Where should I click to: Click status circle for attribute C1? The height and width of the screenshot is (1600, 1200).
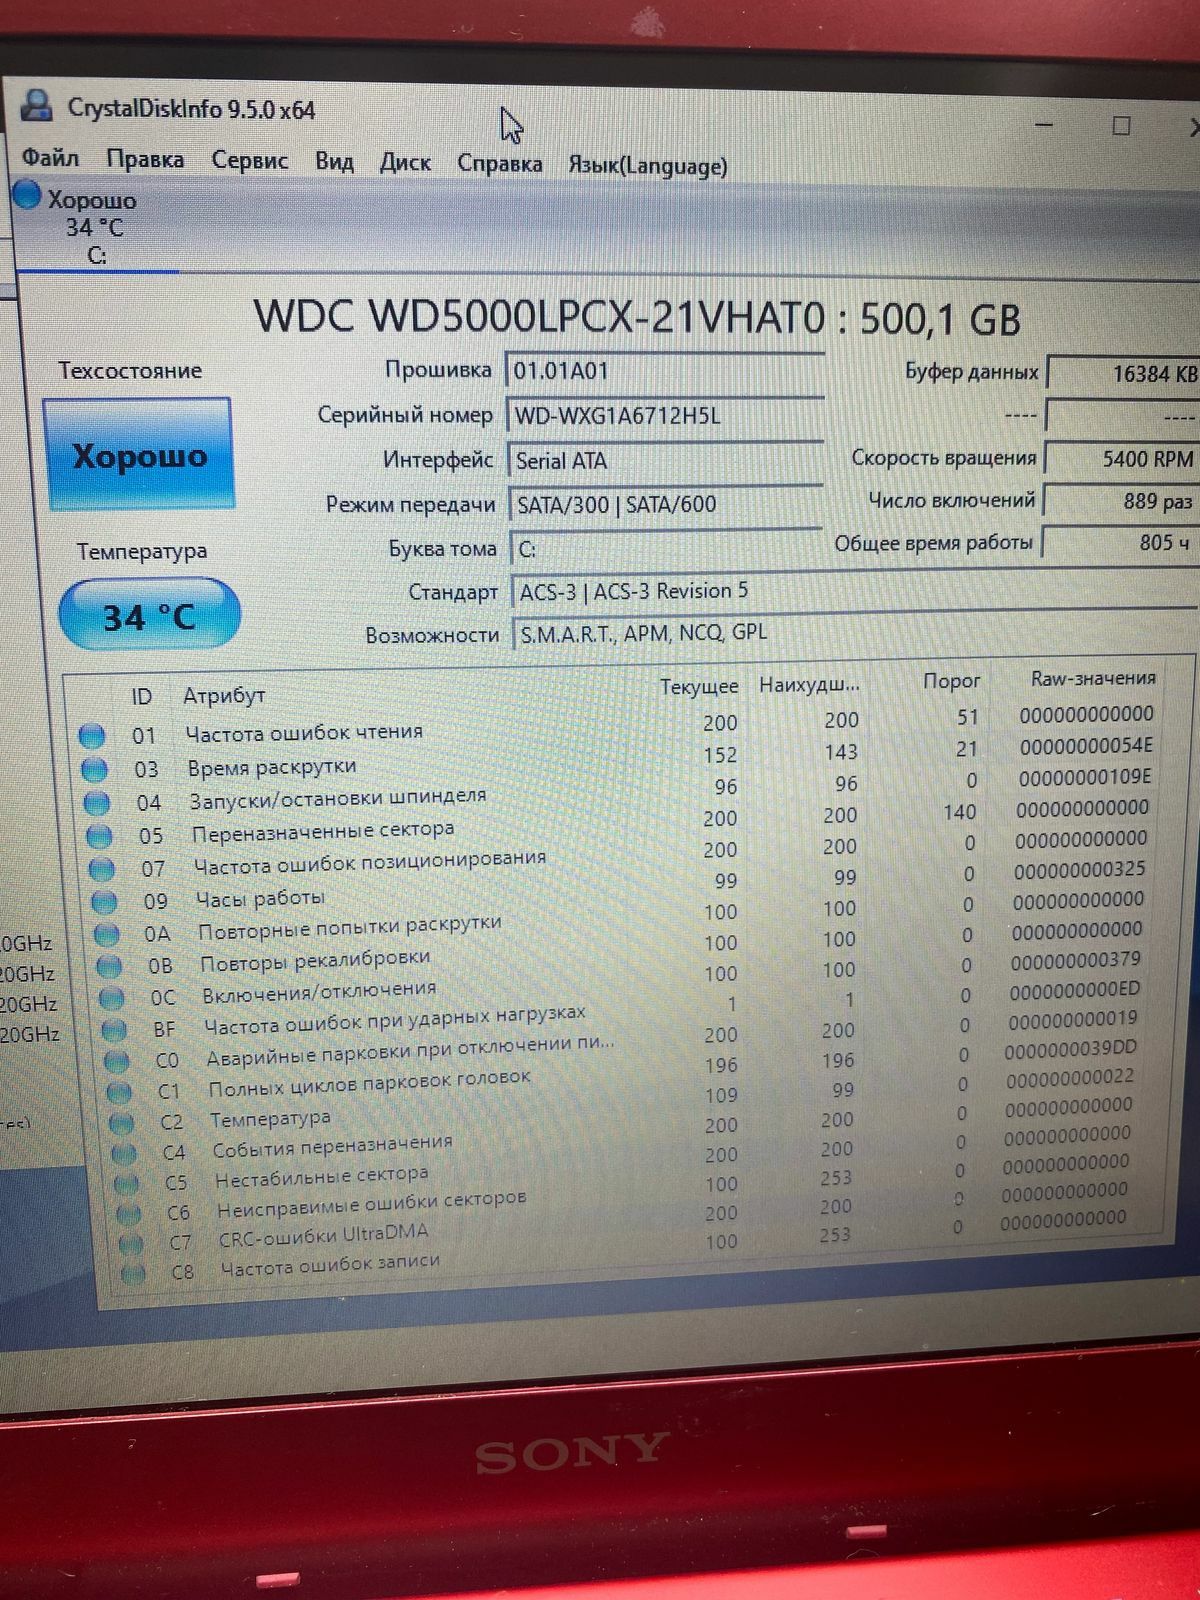pos(119,1092)
